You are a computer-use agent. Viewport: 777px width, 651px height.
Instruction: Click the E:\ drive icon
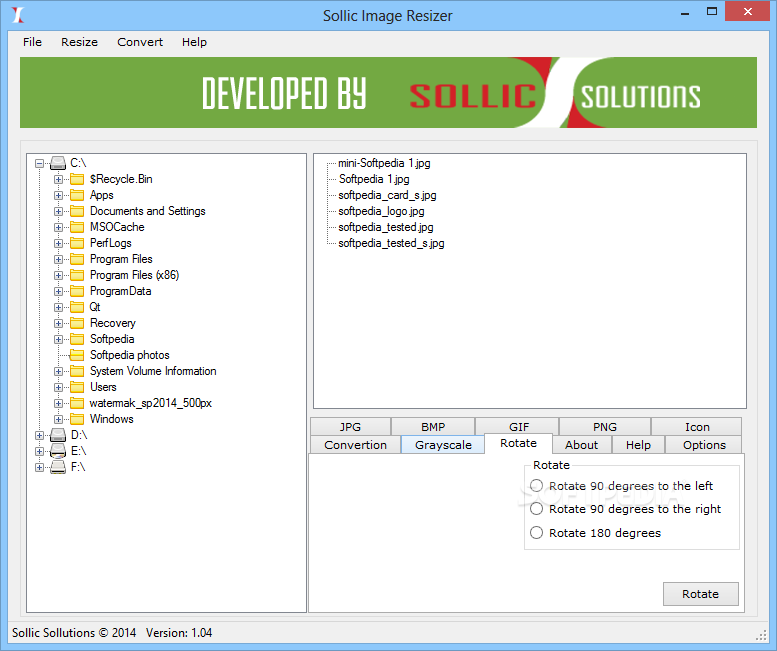pyautogui.click(x=58, y=451)
